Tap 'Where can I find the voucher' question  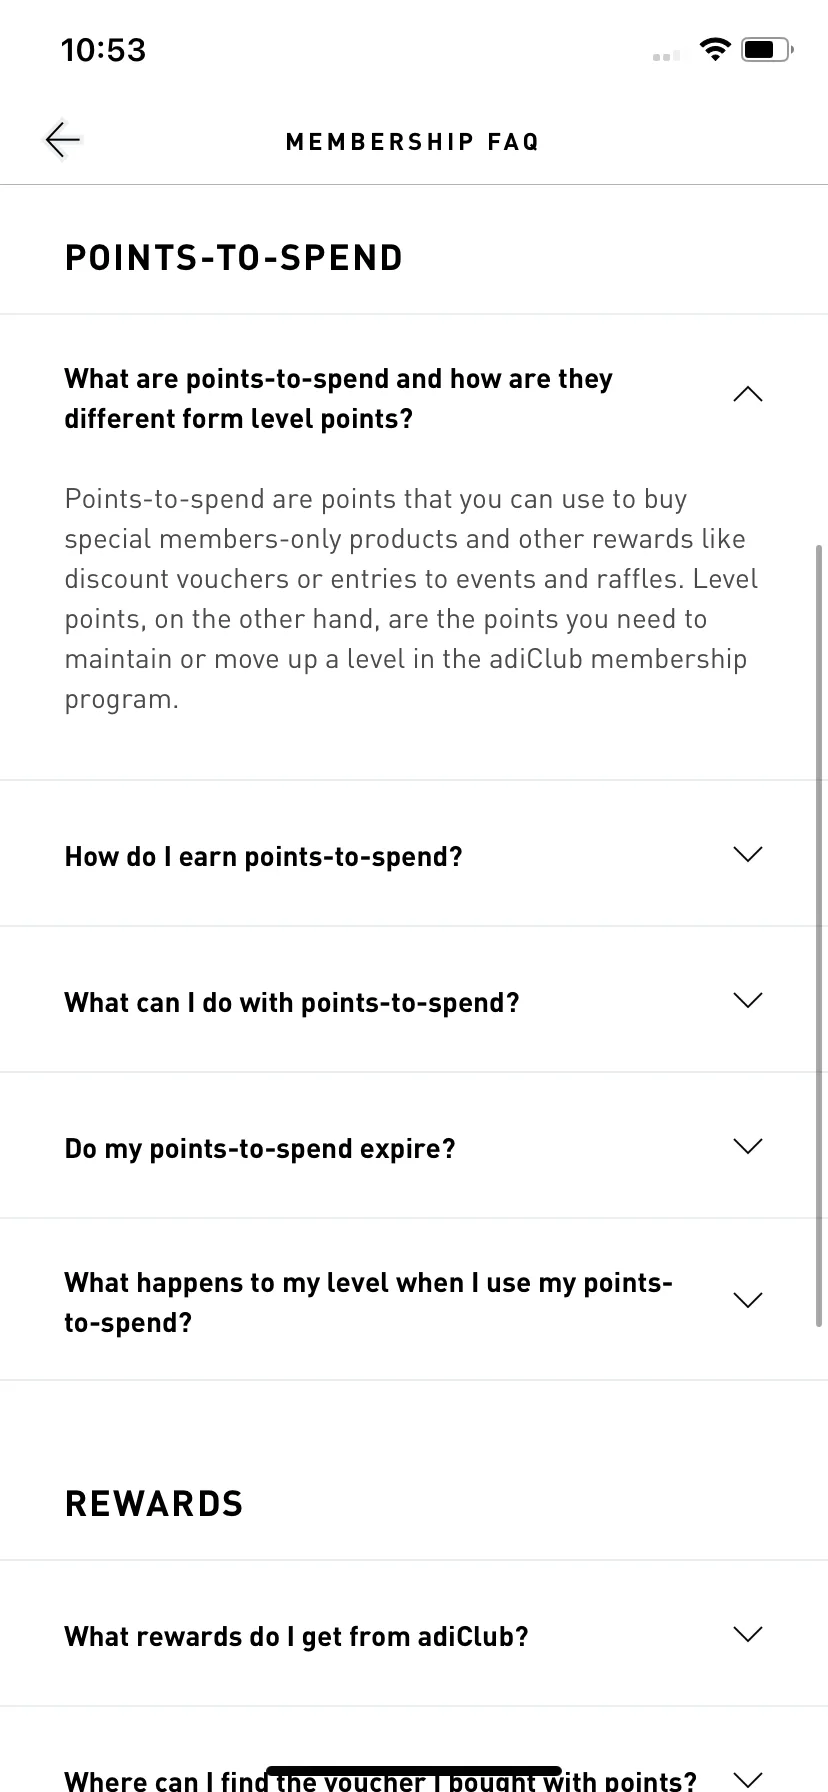pos(380,1780)
